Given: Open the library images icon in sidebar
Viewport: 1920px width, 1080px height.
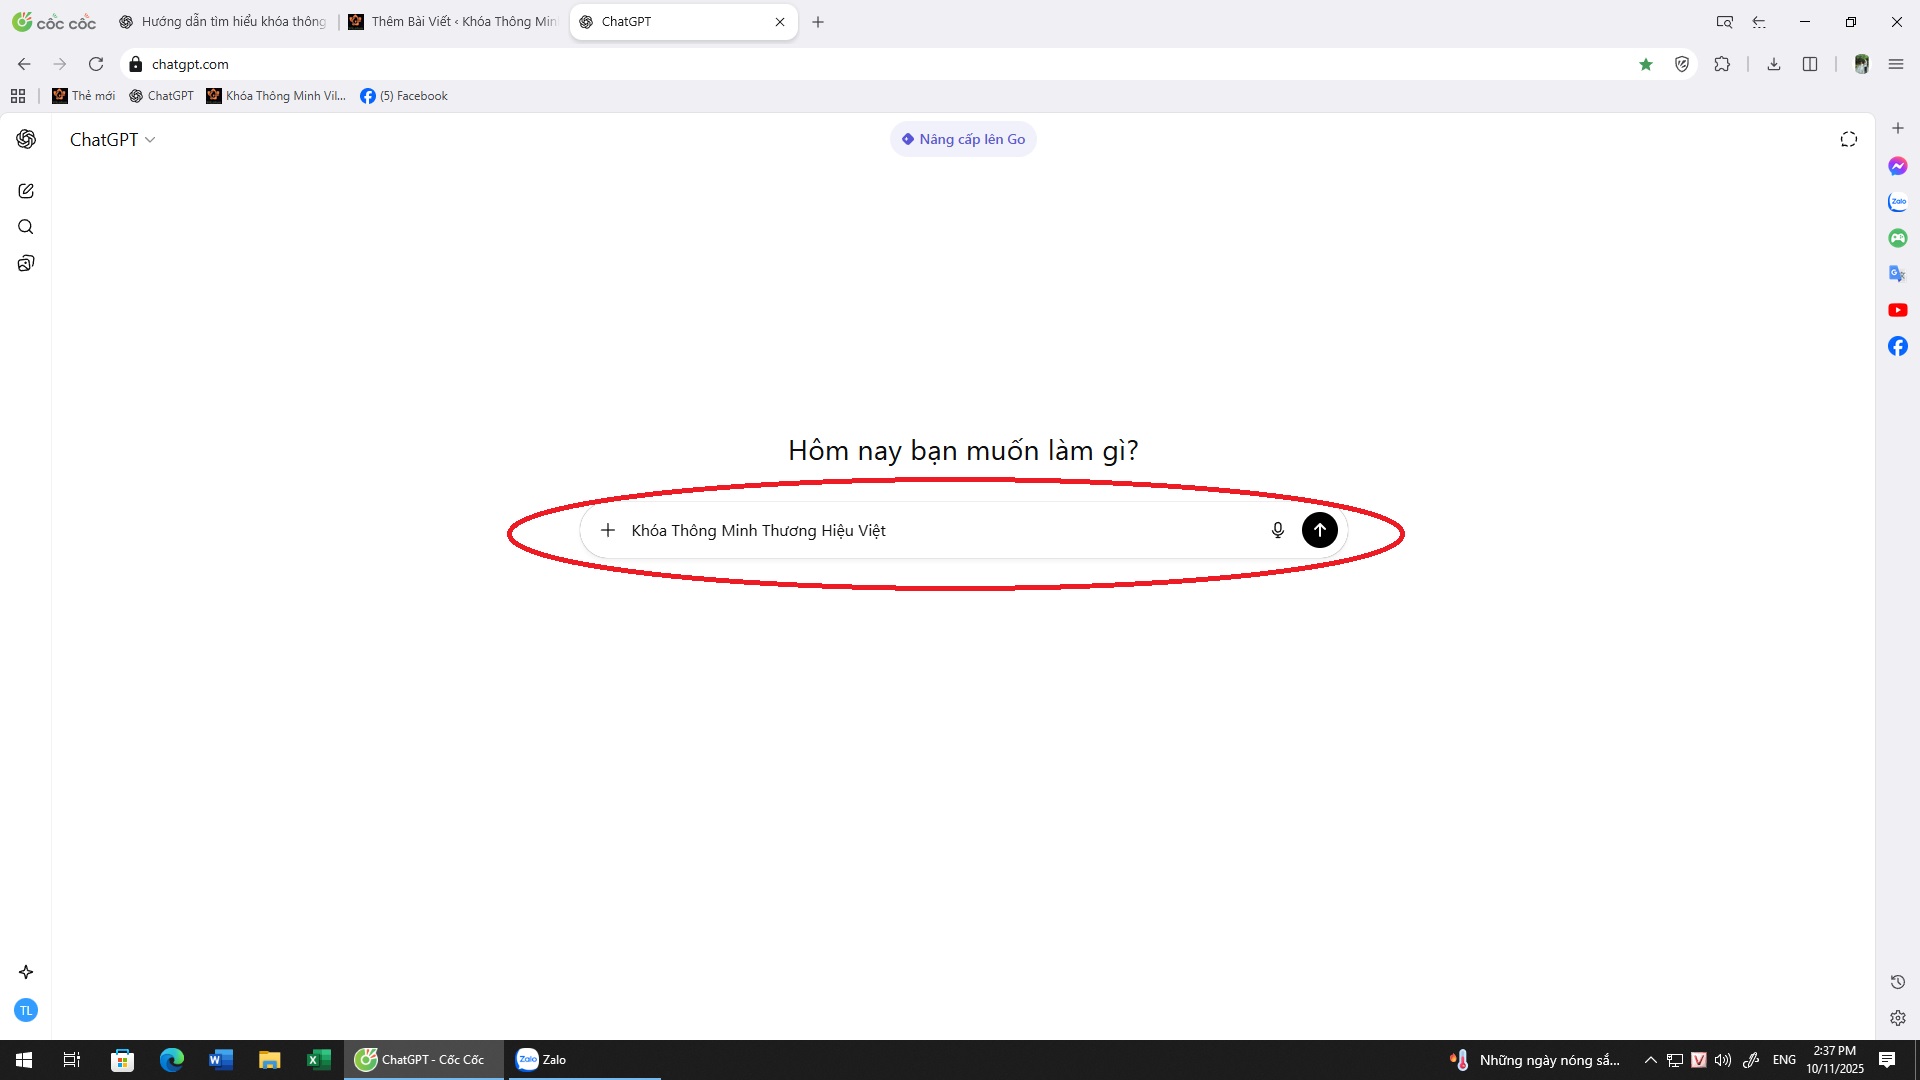Looking at the screenshot, I should (x=26, y=263).
